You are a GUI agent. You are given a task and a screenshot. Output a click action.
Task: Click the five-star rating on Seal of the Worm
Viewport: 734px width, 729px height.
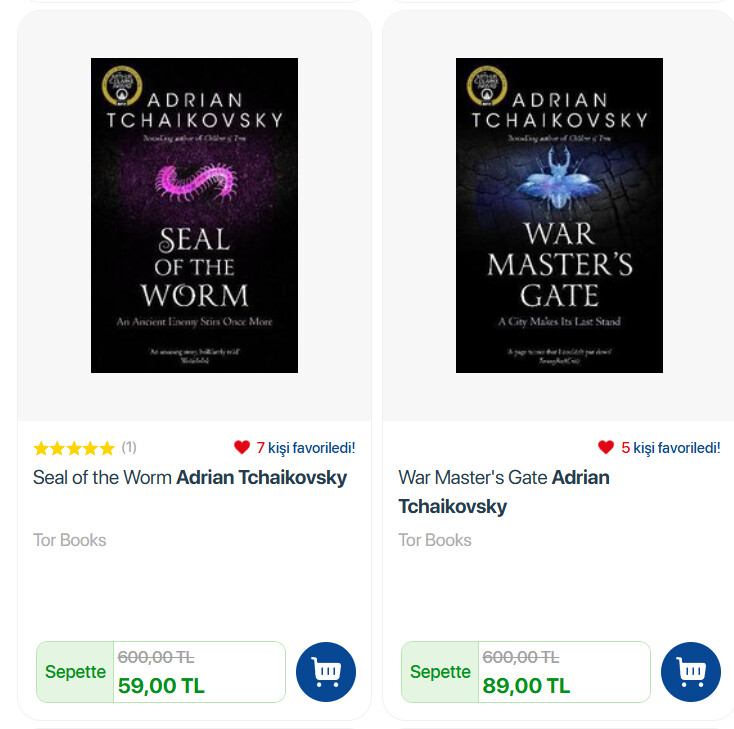click(74, 448)
